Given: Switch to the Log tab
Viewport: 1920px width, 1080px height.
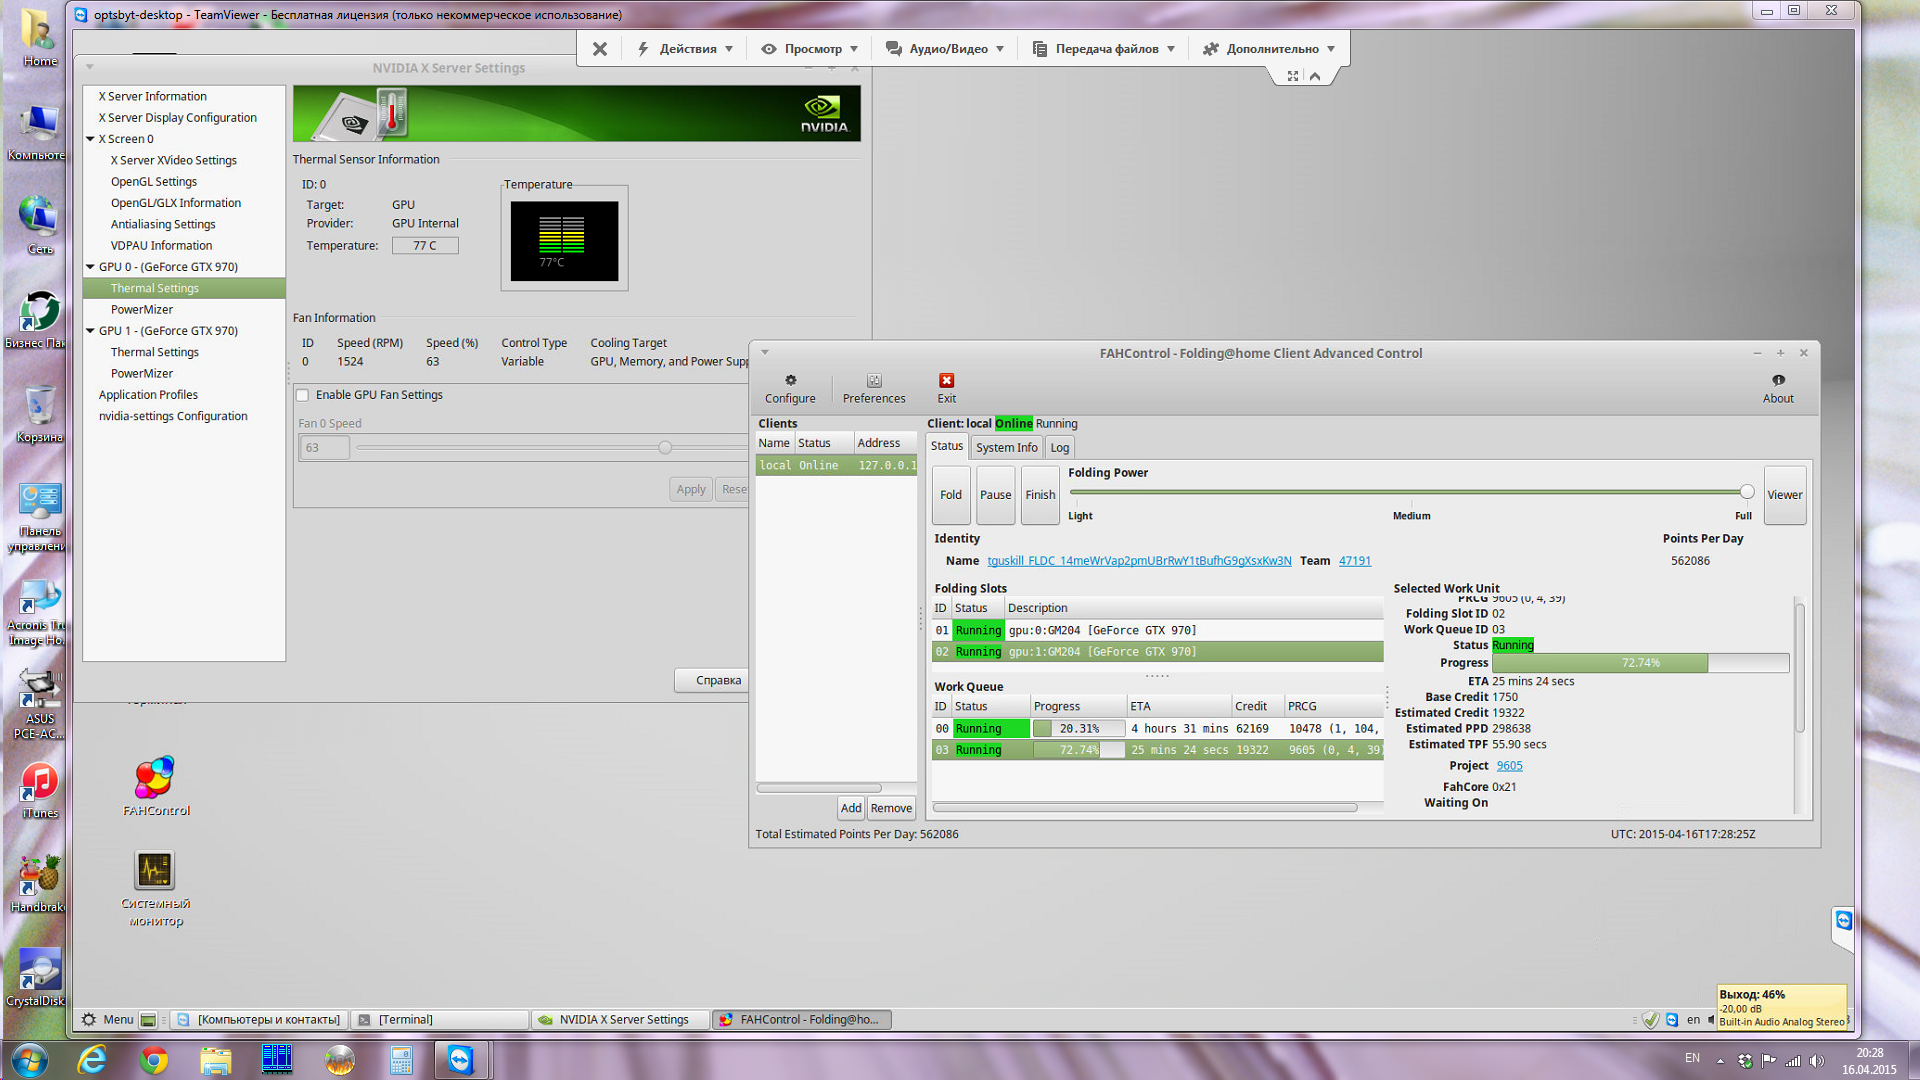Looking at the screenshot, I should (1059, 448).
